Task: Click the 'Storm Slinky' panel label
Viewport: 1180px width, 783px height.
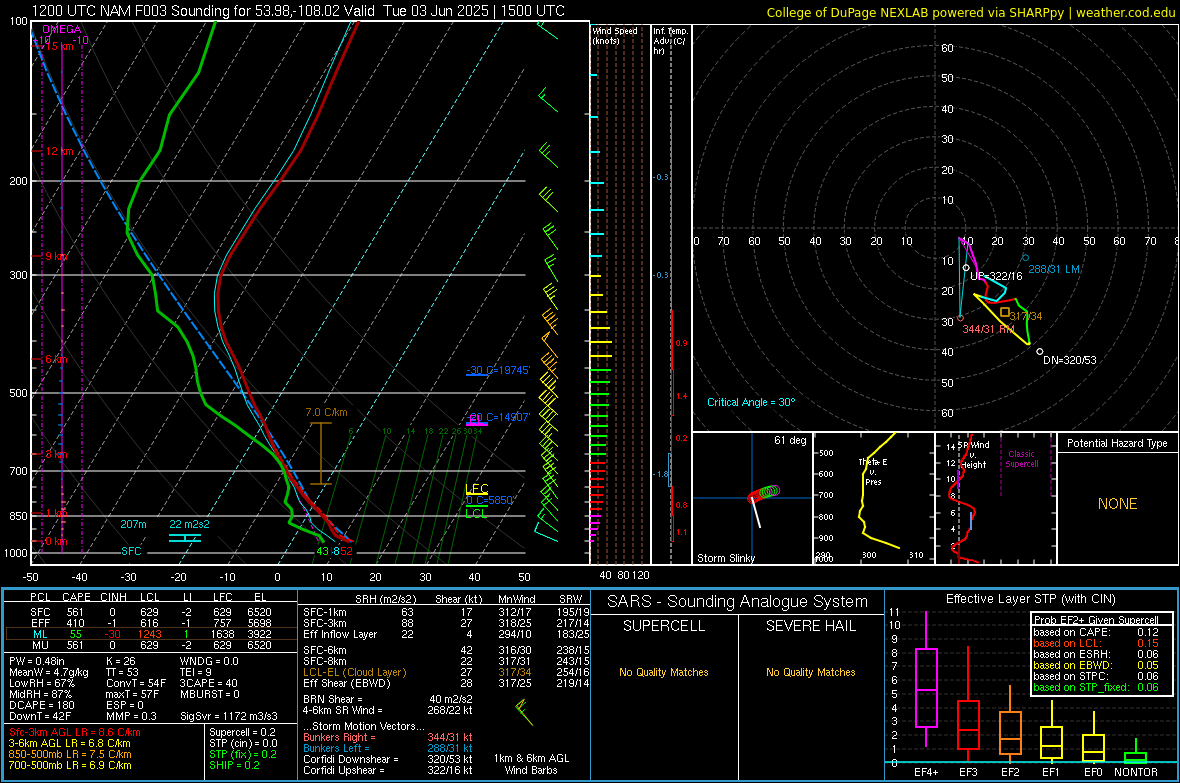Action: point(725,558)
